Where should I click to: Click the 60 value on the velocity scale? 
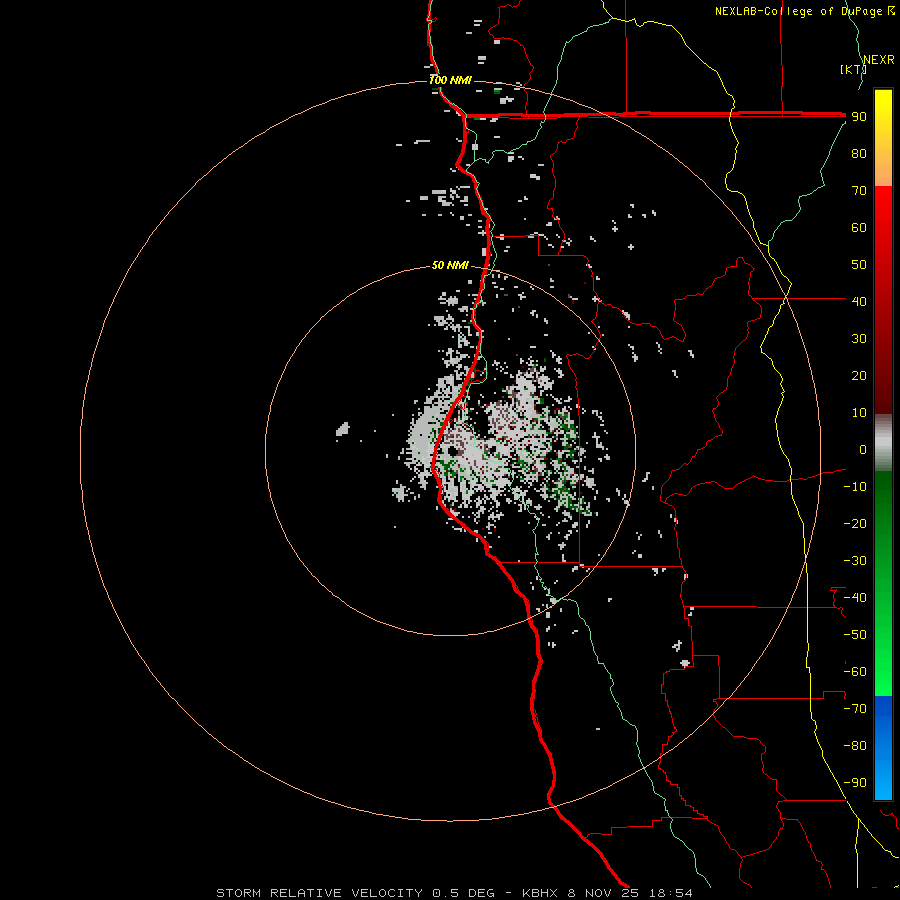click(859, 227)
